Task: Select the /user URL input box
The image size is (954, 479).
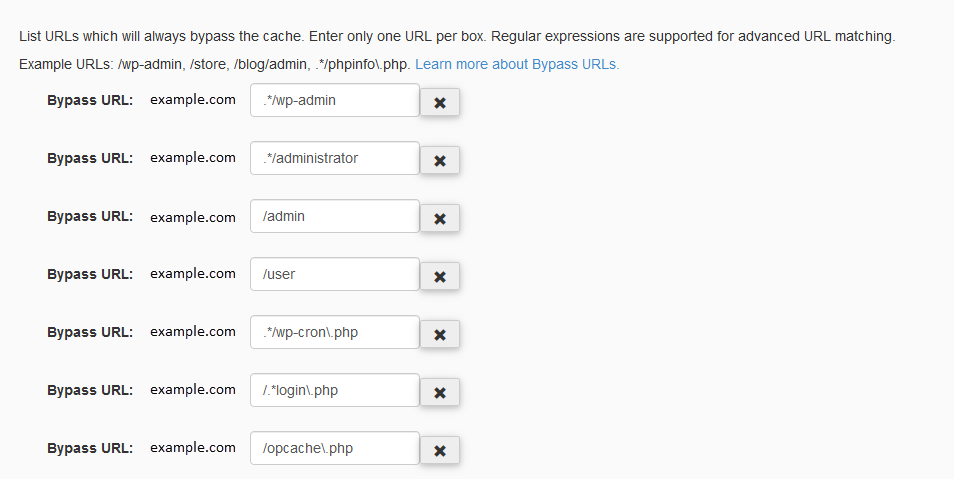Action: 334,274
